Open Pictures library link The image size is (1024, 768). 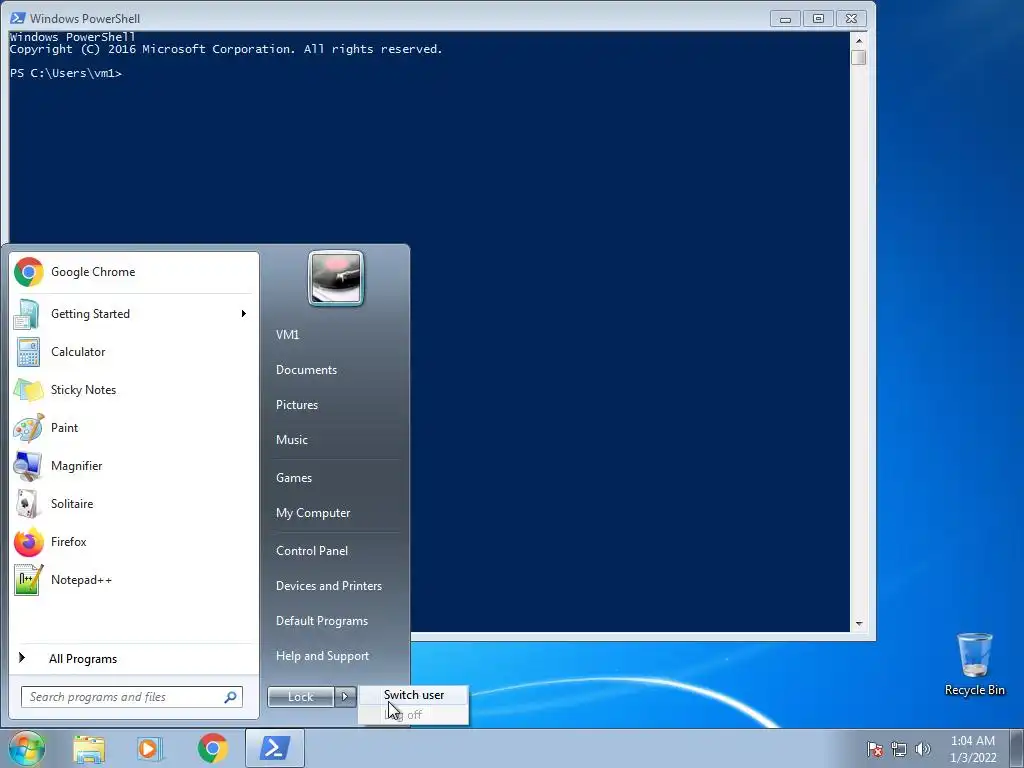click(x=297, y=405)
